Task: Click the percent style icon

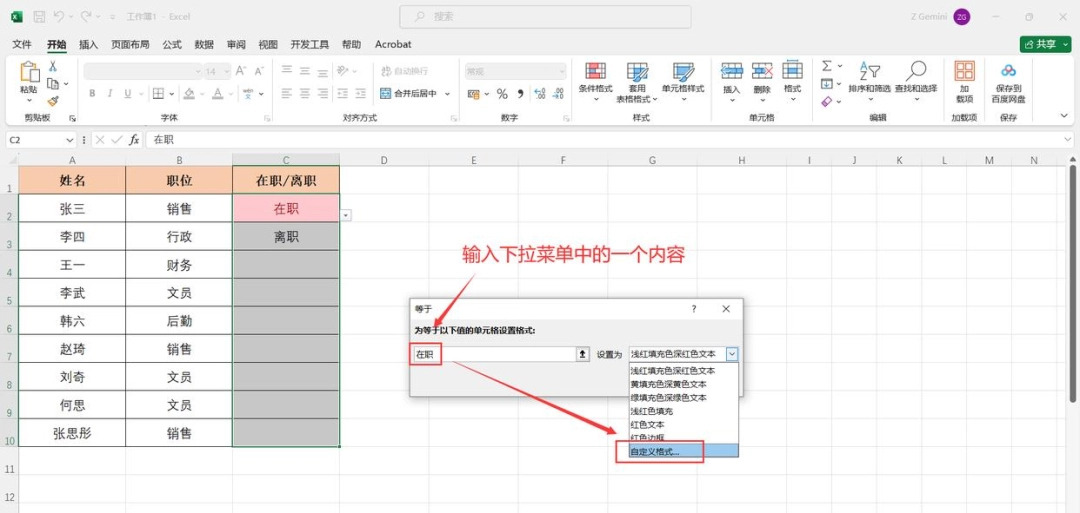Action: 502,94
